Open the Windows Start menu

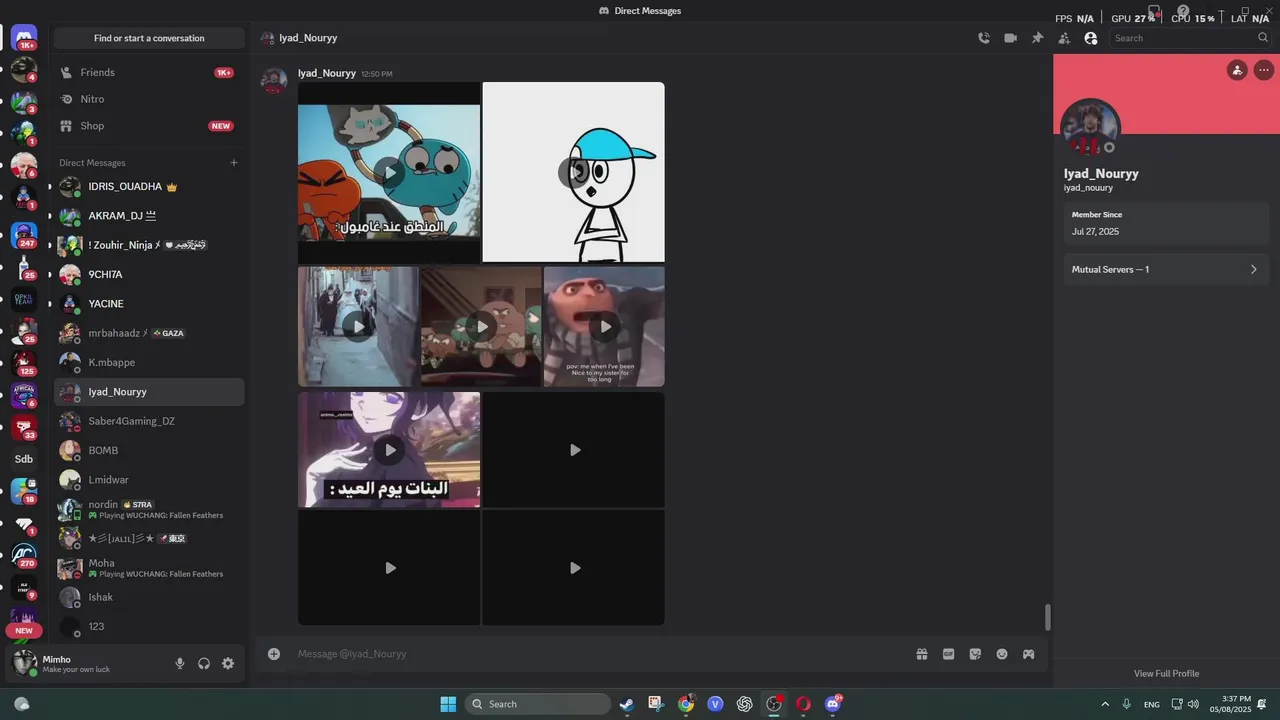click(x=448, y=704)
